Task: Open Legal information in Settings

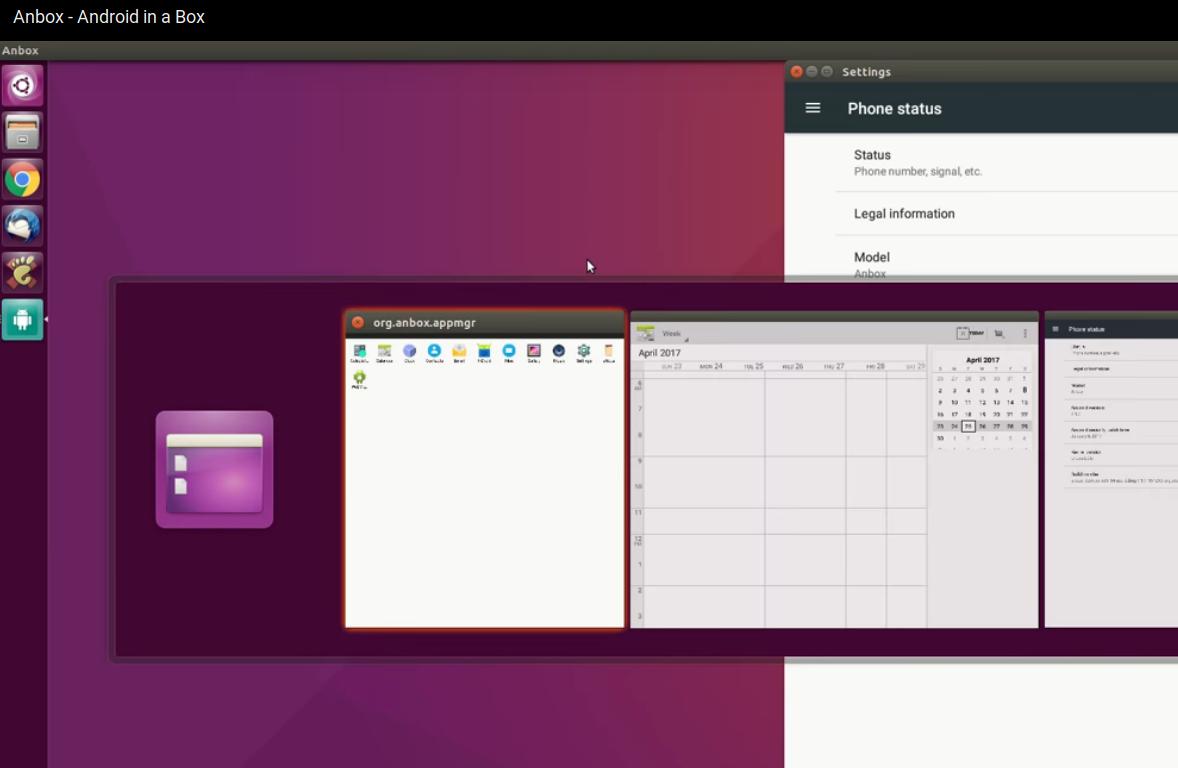Action: coord(1007,213)
